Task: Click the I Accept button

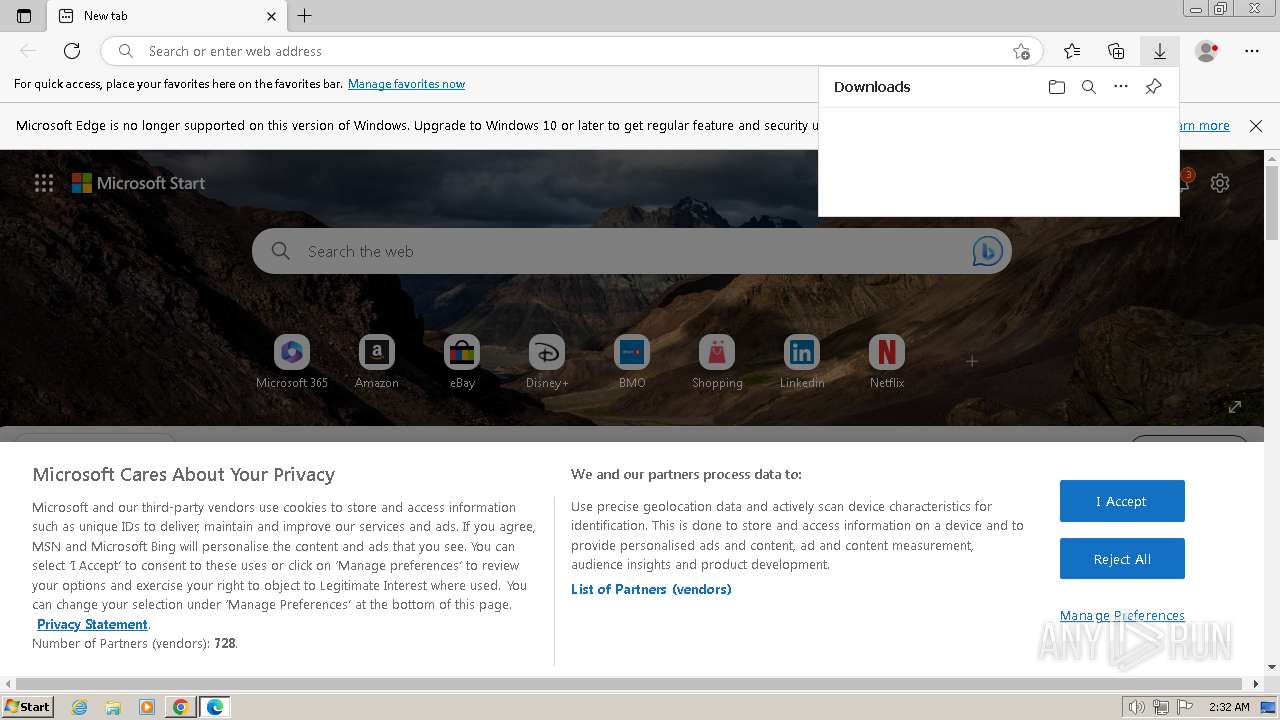Action: coord(1122,501)
